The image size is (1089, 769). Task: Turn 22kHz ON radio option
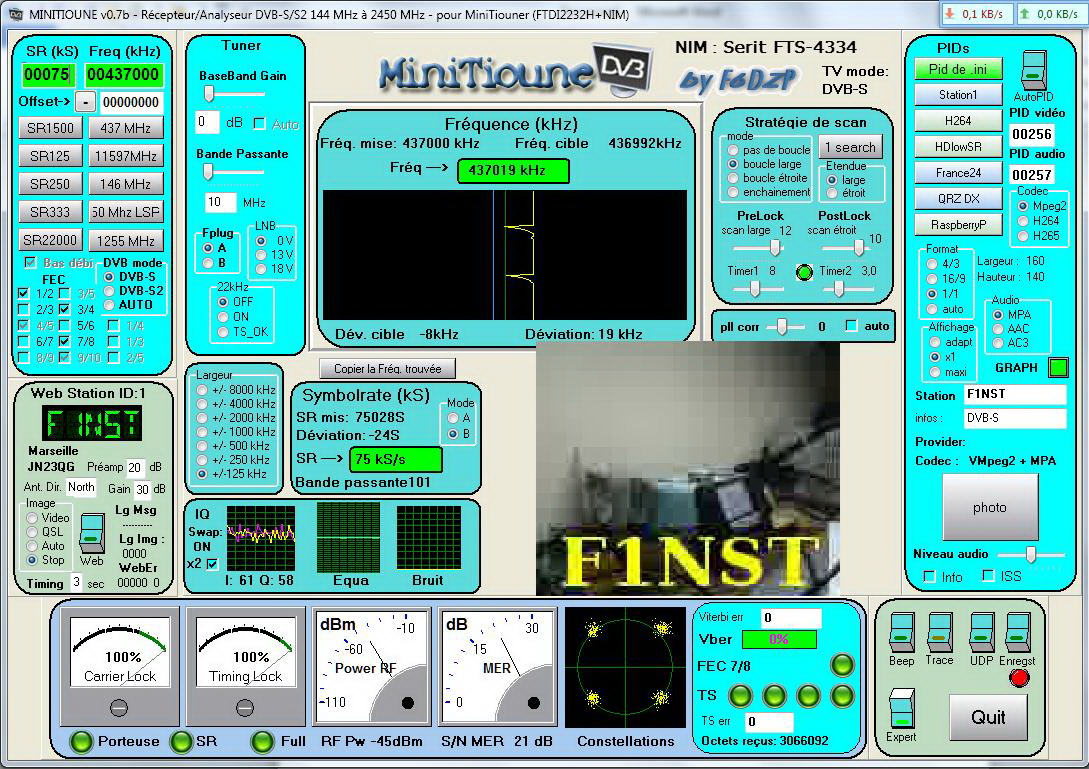click(223, 317)
